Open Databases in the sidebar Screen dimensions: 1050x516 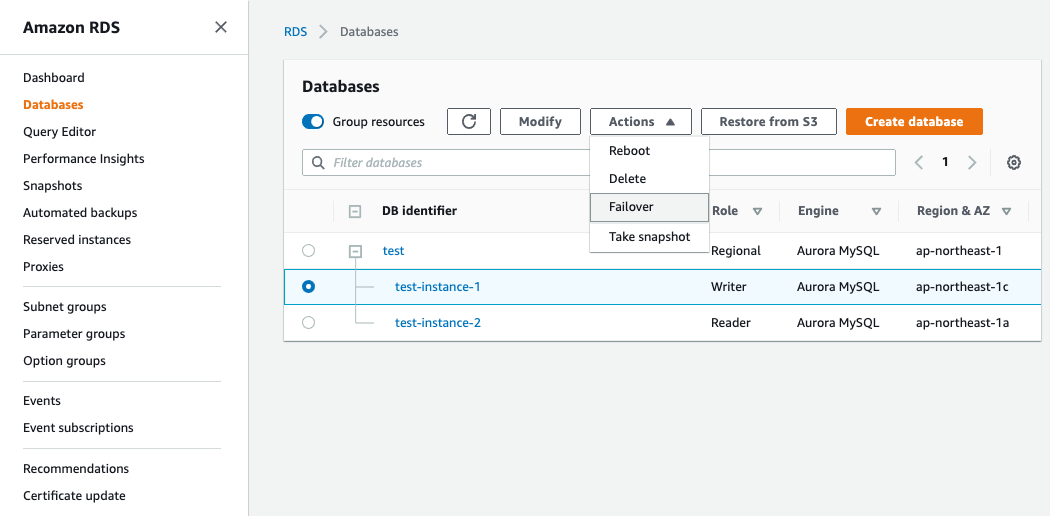tap(53, 104)
